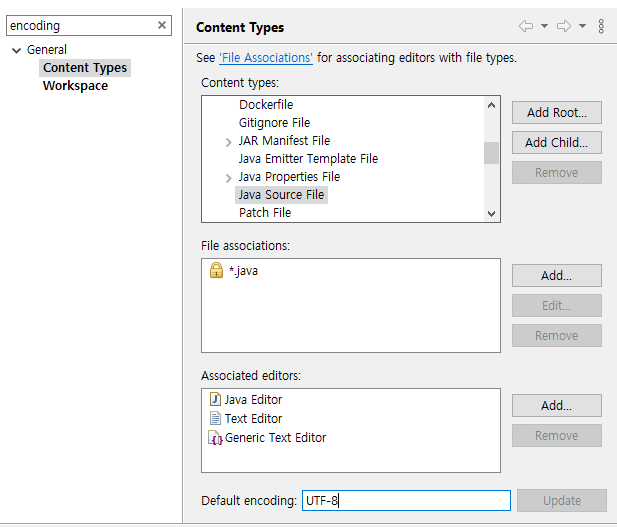Select Content Types in the preferences tree
Image resolution: width=617 pixels, height=527 pixels.
coord(85,68)
